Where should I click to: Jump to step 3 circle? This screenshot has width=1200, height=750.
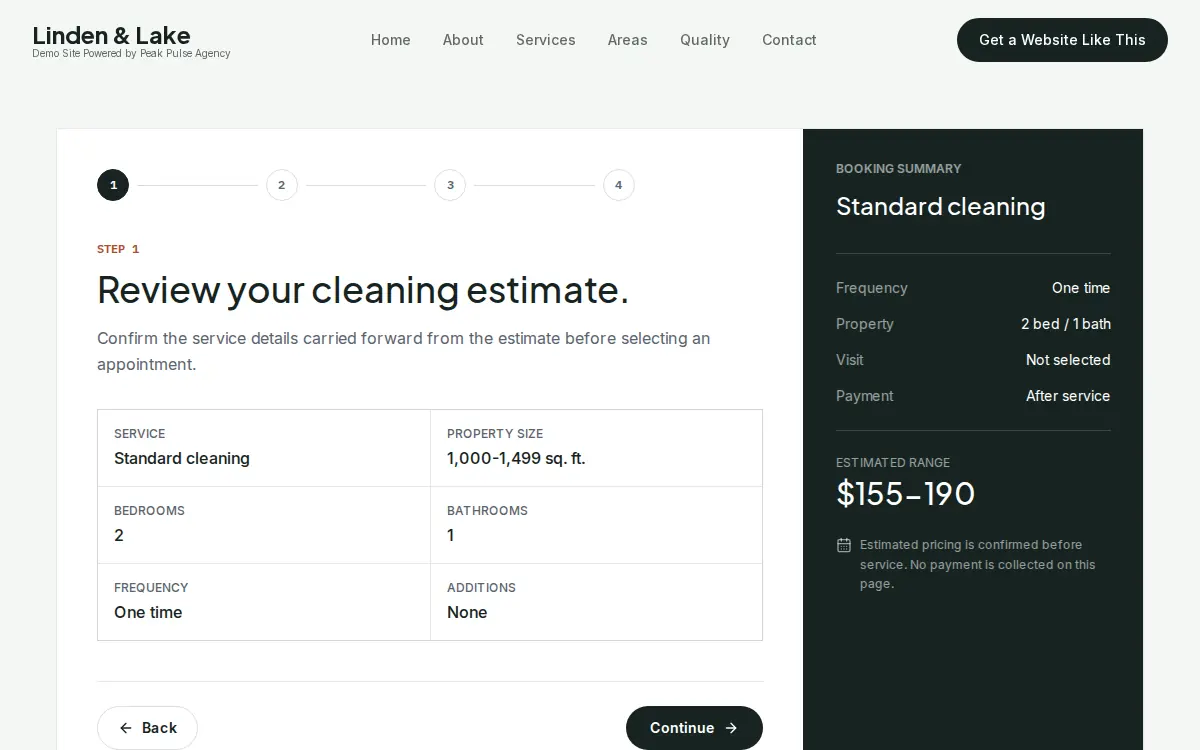450,185
